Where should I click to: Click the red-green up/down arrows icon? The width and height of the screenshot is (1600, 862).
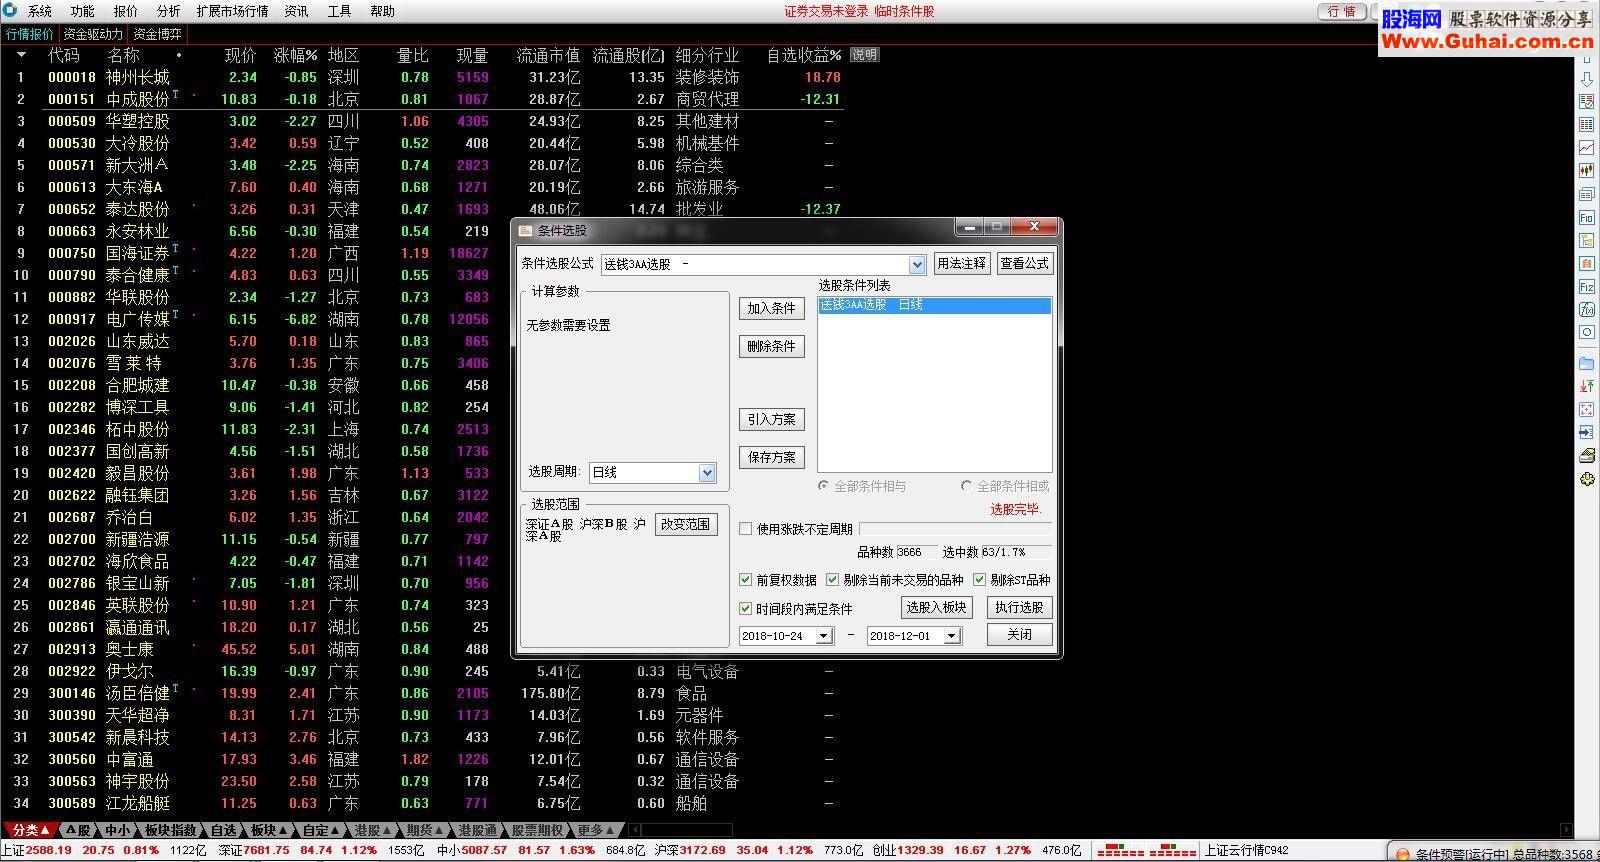click(1586, 386)
